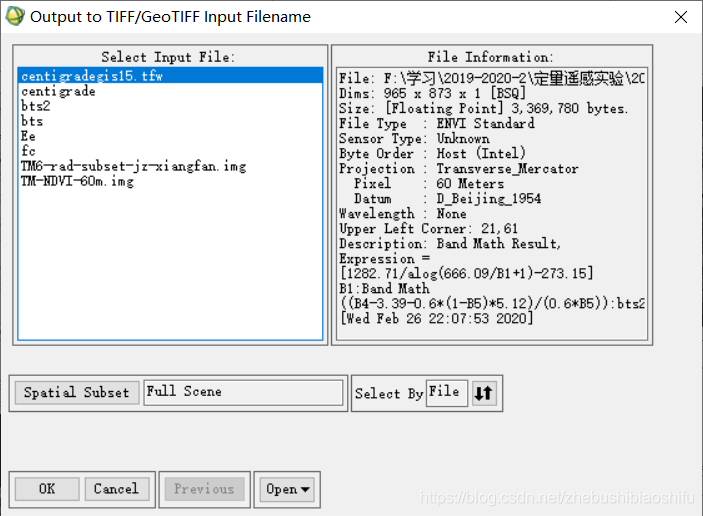Click the Select By File field
The width and height of the screenshot is (703, 516).
pos(447,393)
